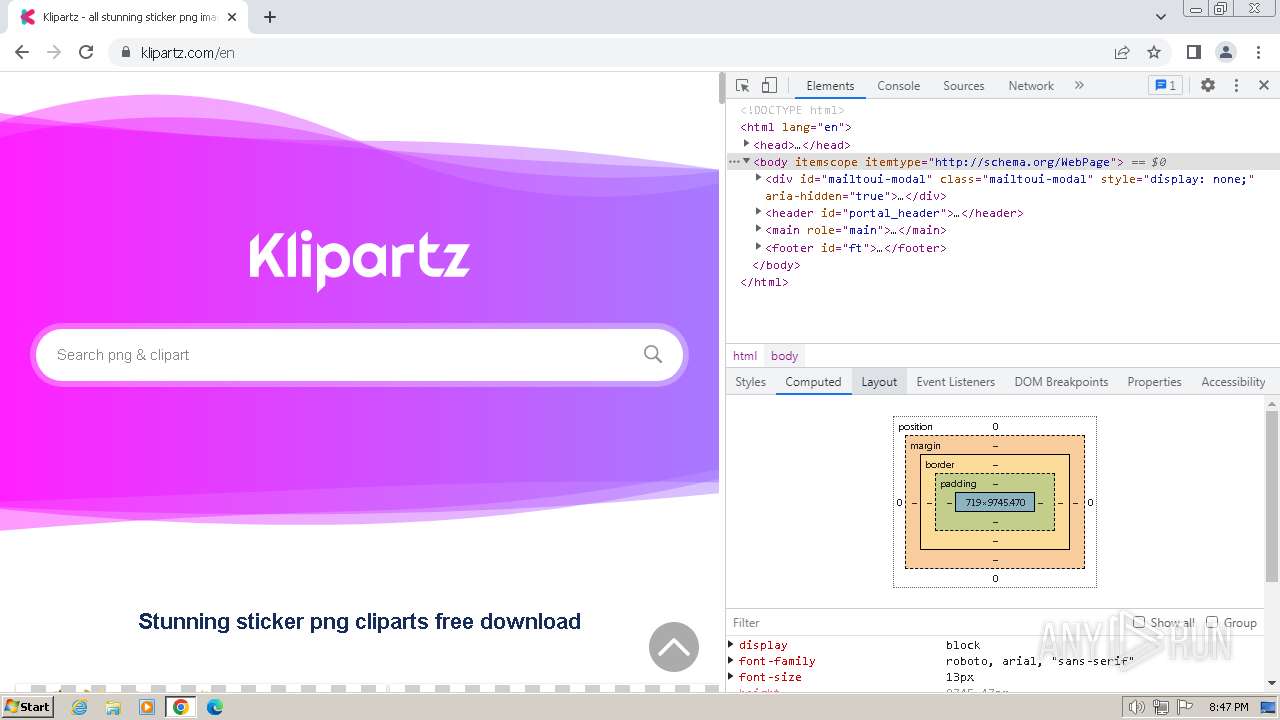
Task: Open File Explorer from taskbar
Action: click(x=113, y=707)
